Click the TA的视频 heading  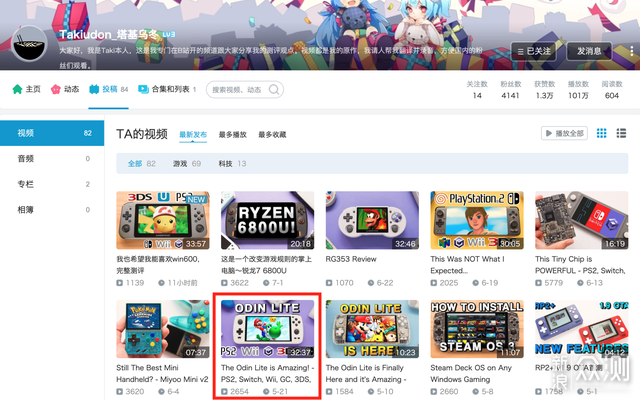pos(142,134)
